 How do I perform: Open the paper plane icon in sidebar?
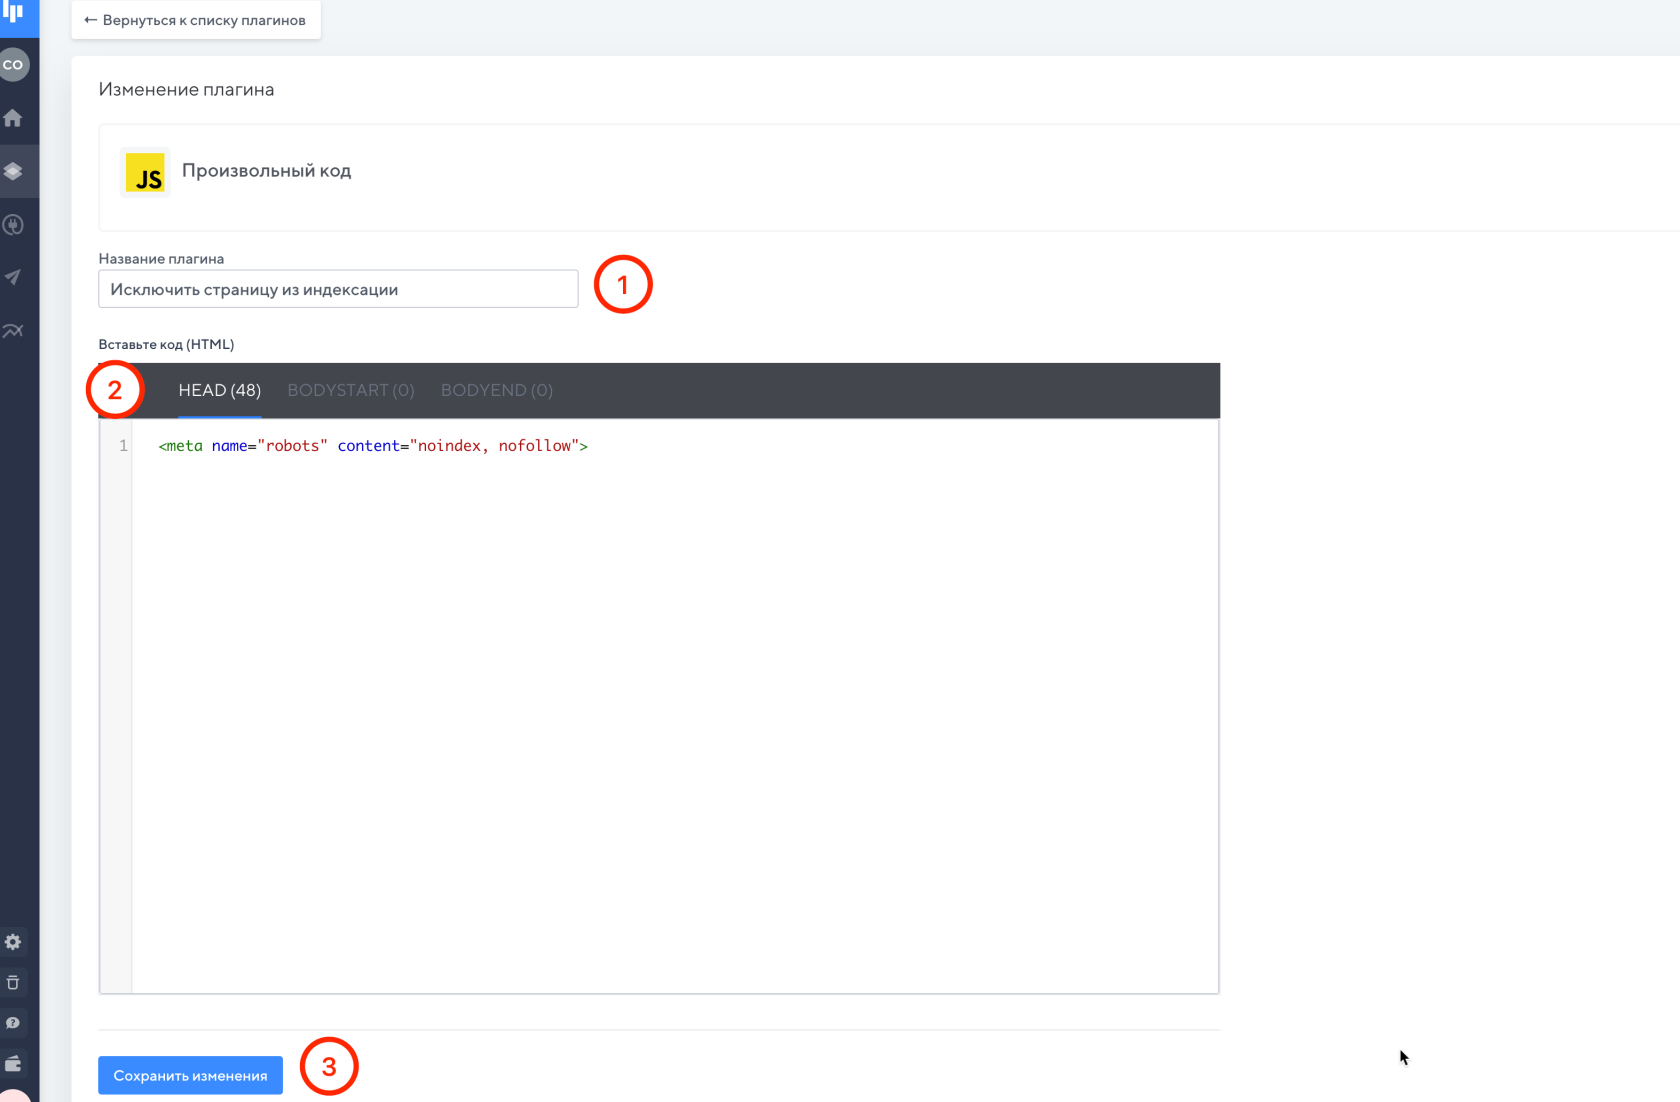(13, 278)
